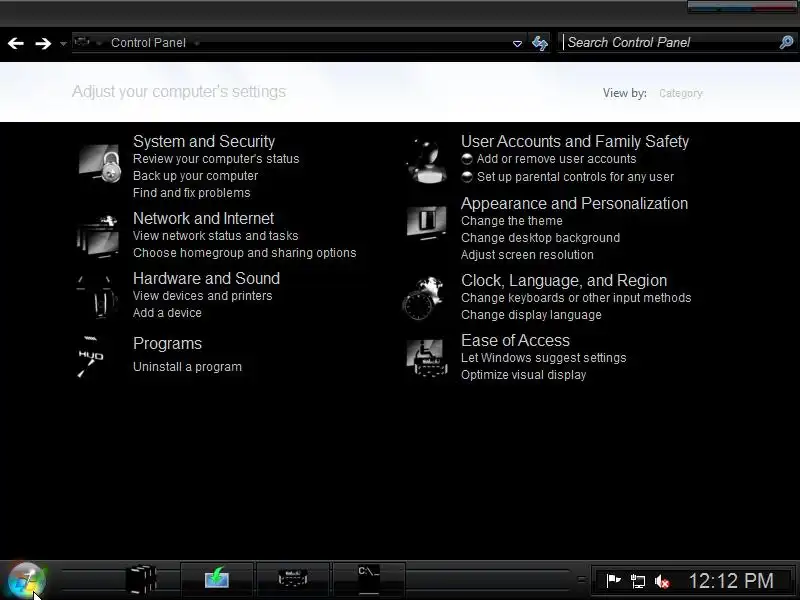Open the View by Category dropdown
The width and height of the screenshot is (800, 600).
point(681,93)
